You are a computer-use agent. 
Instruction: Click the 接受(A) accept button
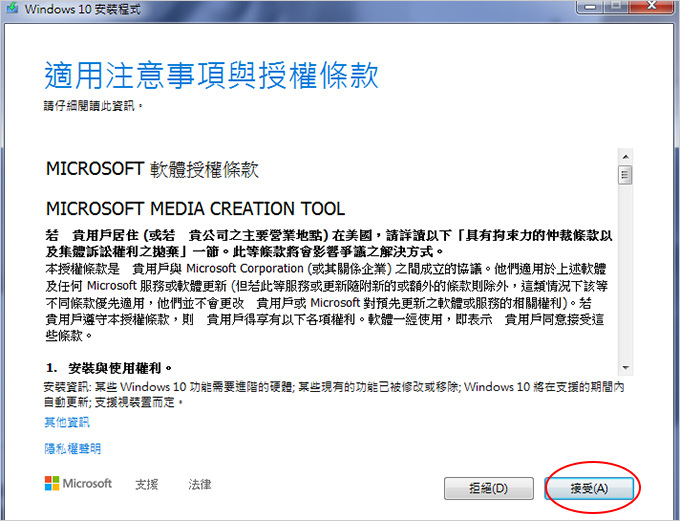pos(589,488)
